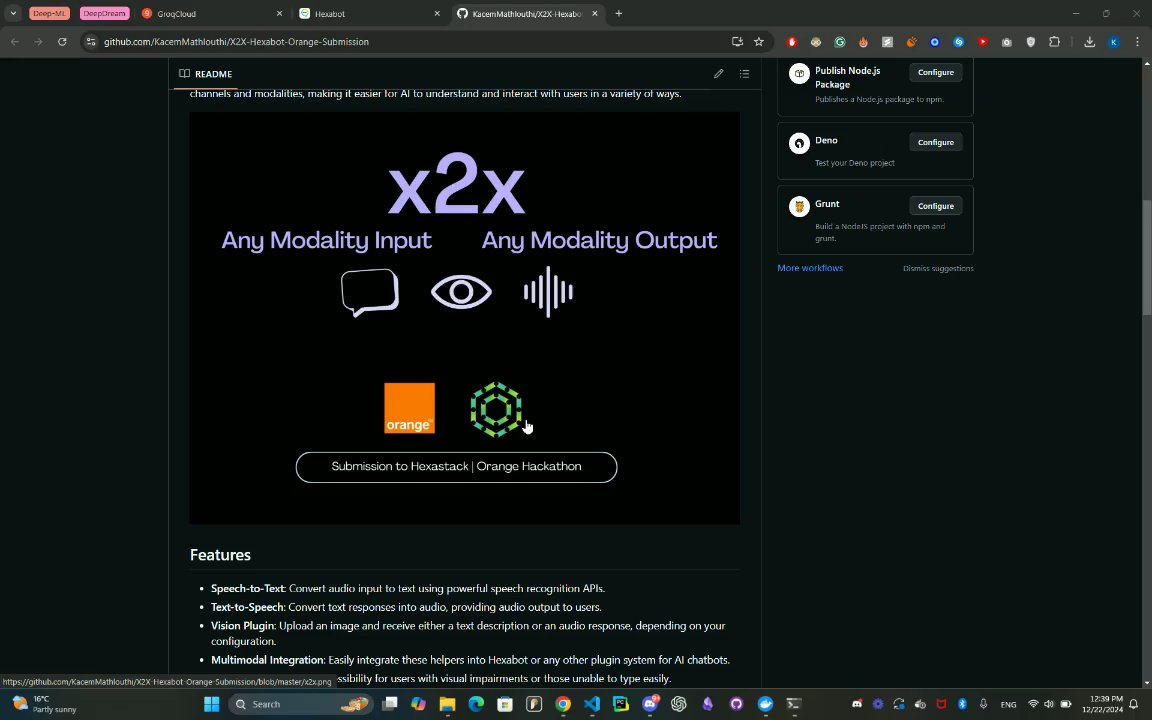Open the Windows Start menu

[x=212, y=704]
